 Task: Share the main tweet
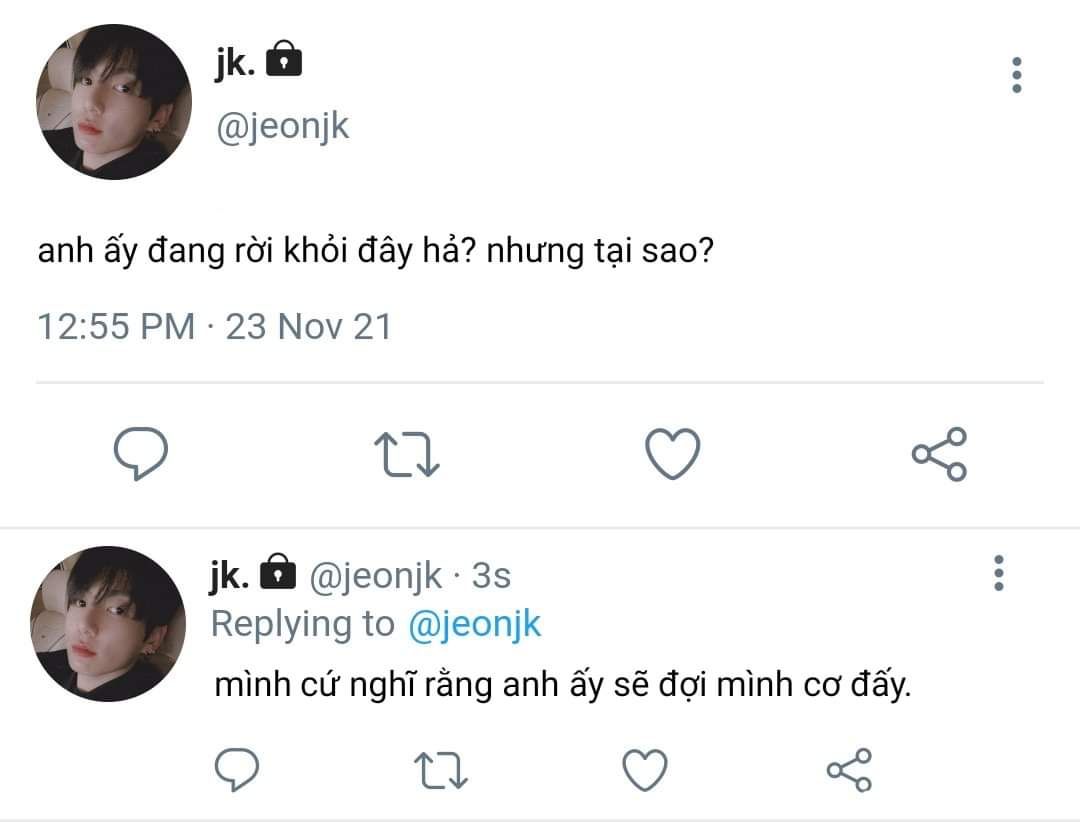939,454
